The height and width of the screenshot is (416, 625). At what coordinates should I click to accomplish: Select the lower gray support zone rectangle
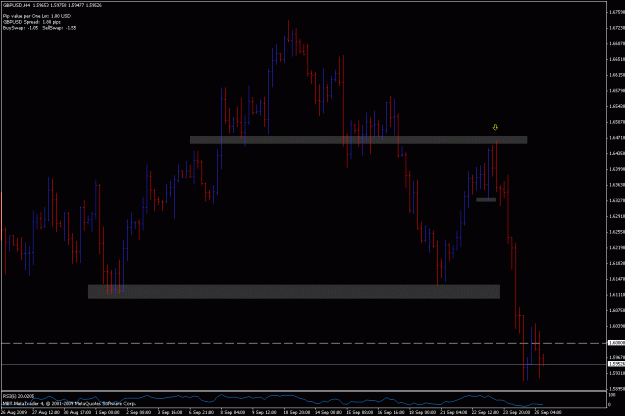[x=294, y=291]
